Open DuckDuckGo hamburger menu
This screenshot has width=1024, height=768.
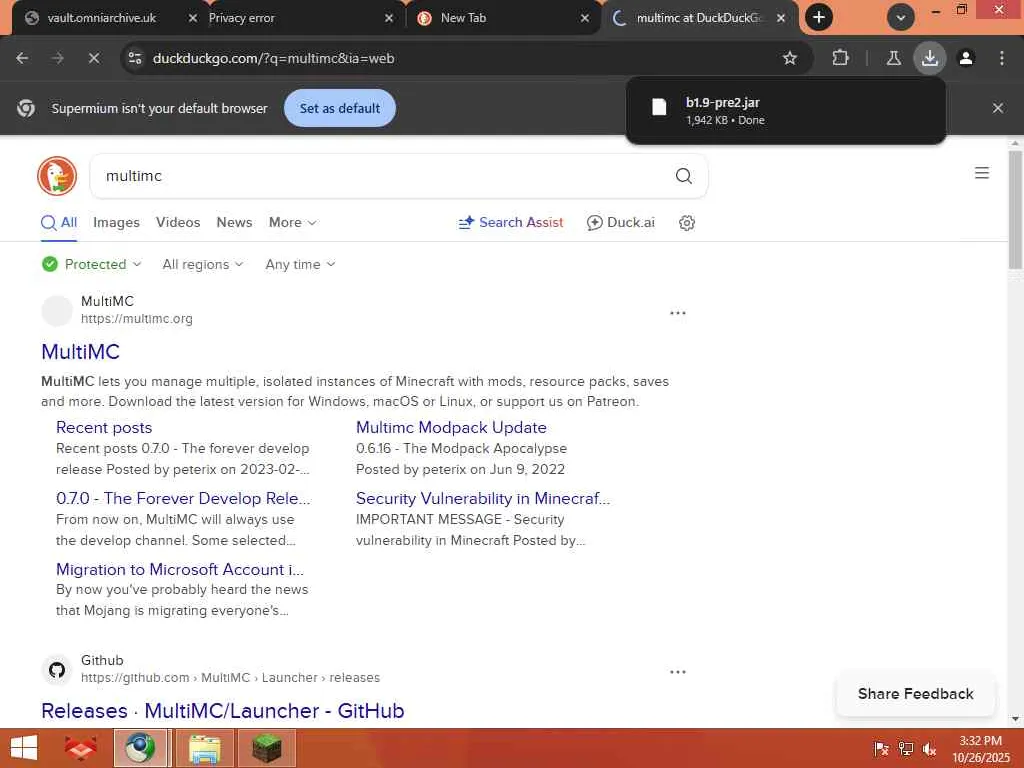982,173
